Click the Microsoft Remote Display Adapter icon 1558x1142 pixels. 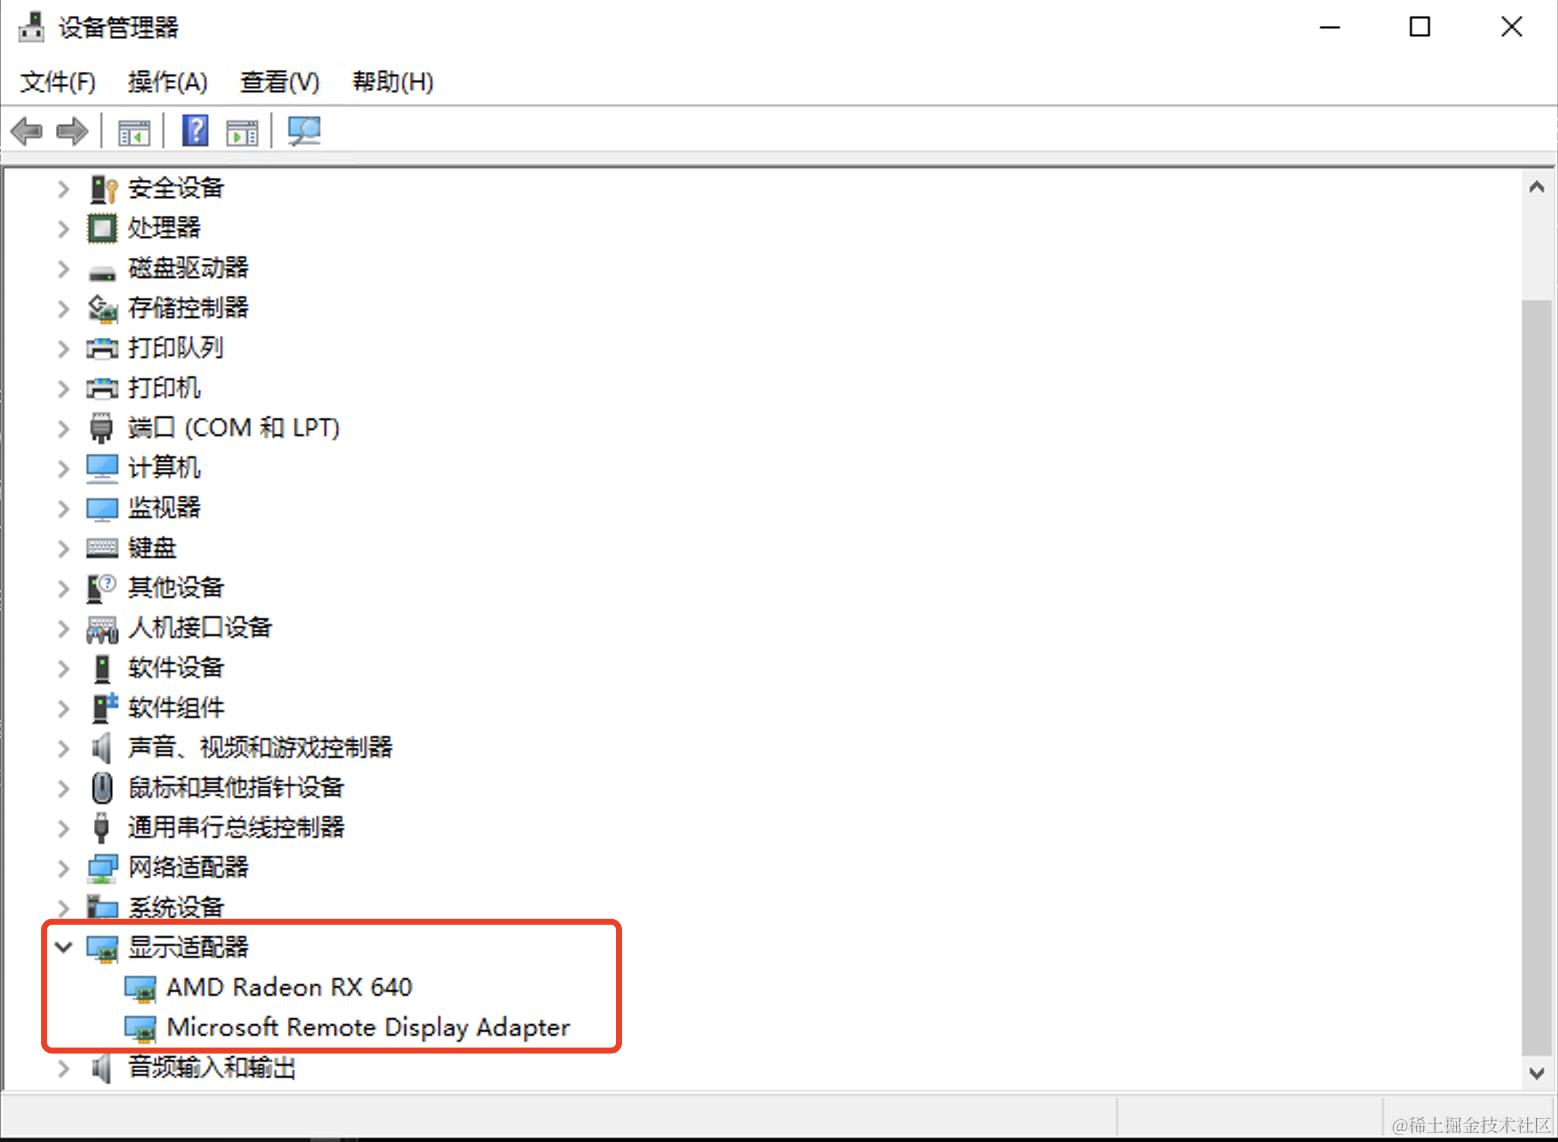[140, 1028]
